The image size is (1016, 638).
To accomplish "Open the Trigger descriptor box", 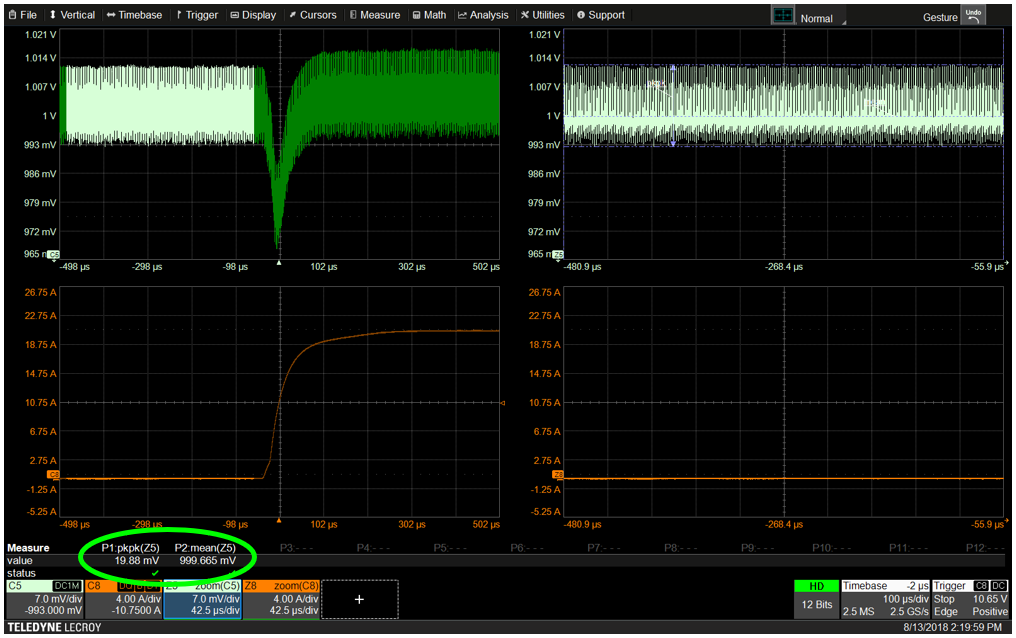I will [x=970, y=598].
